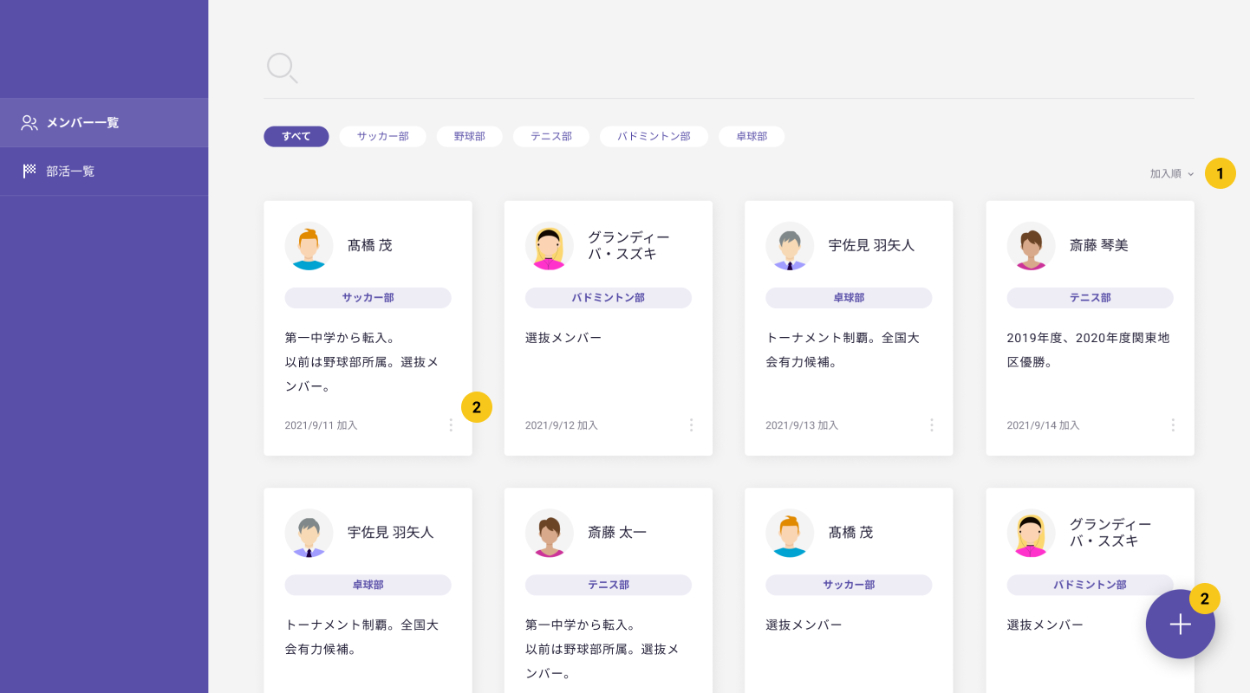The image size is (1250, 693).
Task: Click the members icon beside メンバー一覧
Action: point(29,123)
